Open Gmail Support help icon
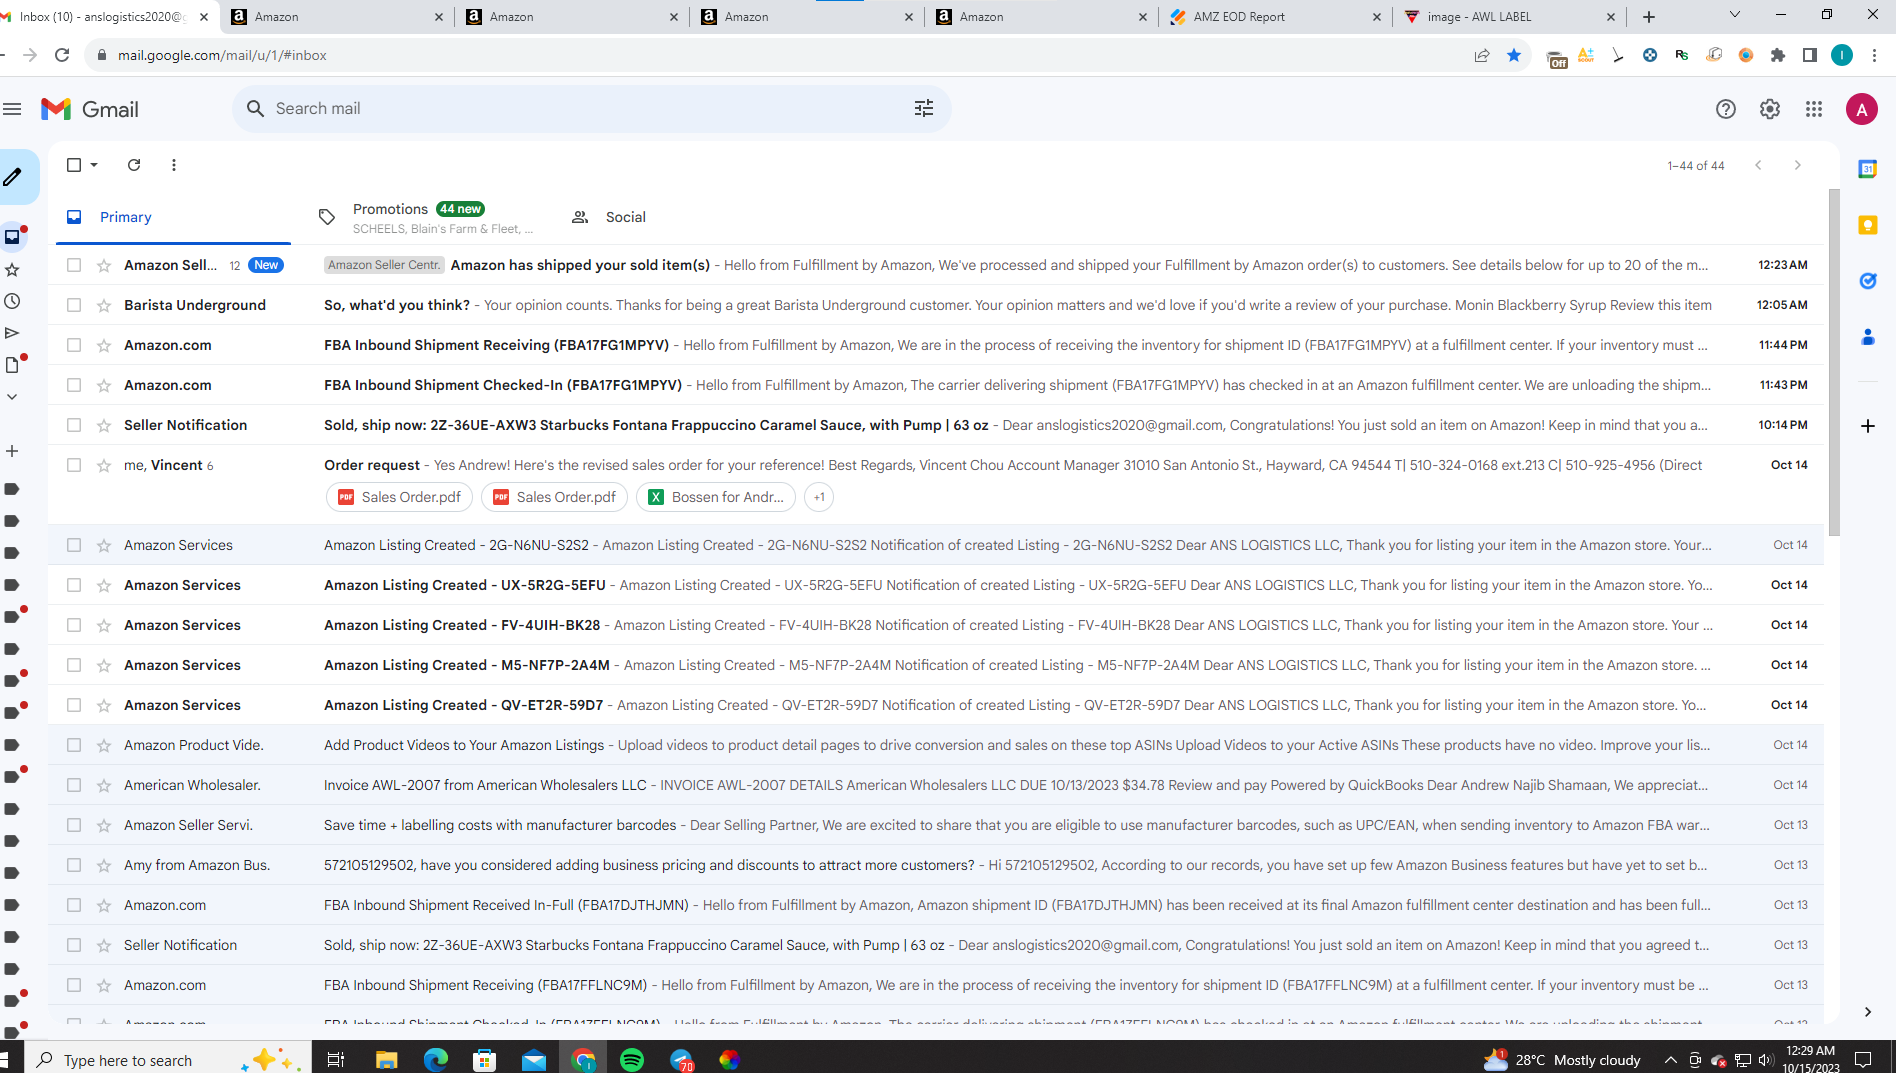1896x1073 pixels. coord(1726,109)
